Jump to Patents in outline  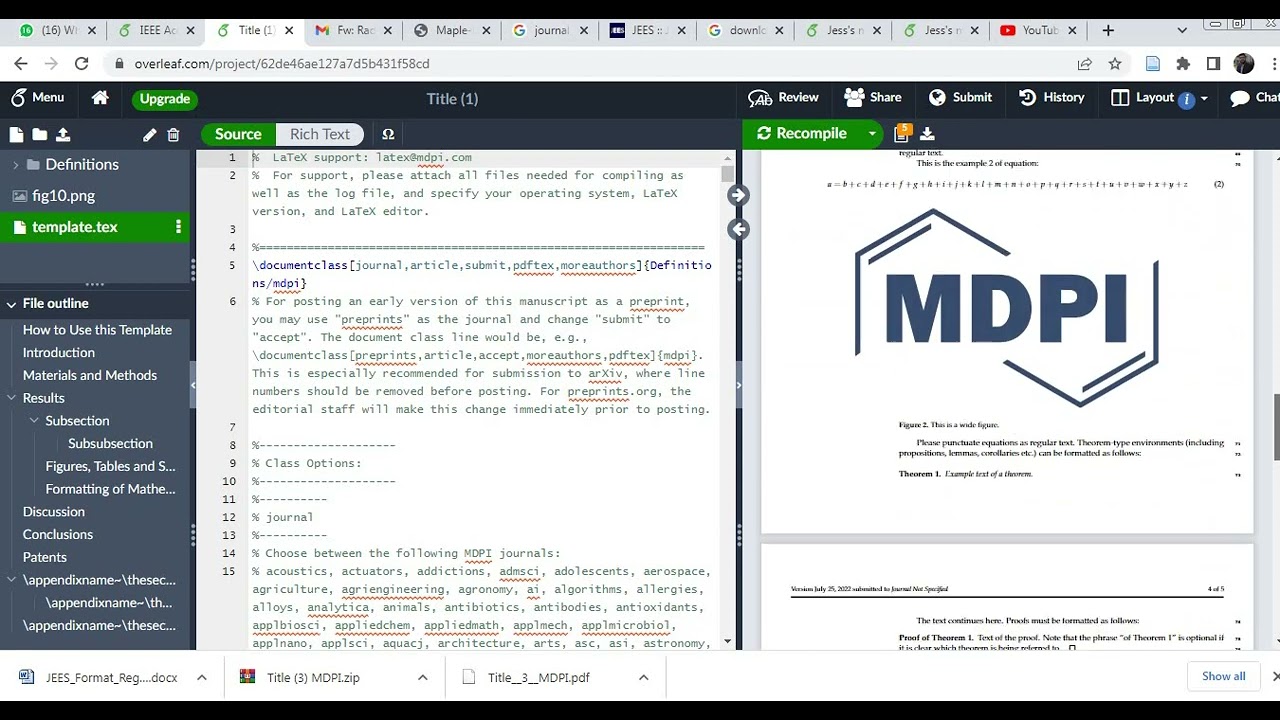(x=45, y=558)
